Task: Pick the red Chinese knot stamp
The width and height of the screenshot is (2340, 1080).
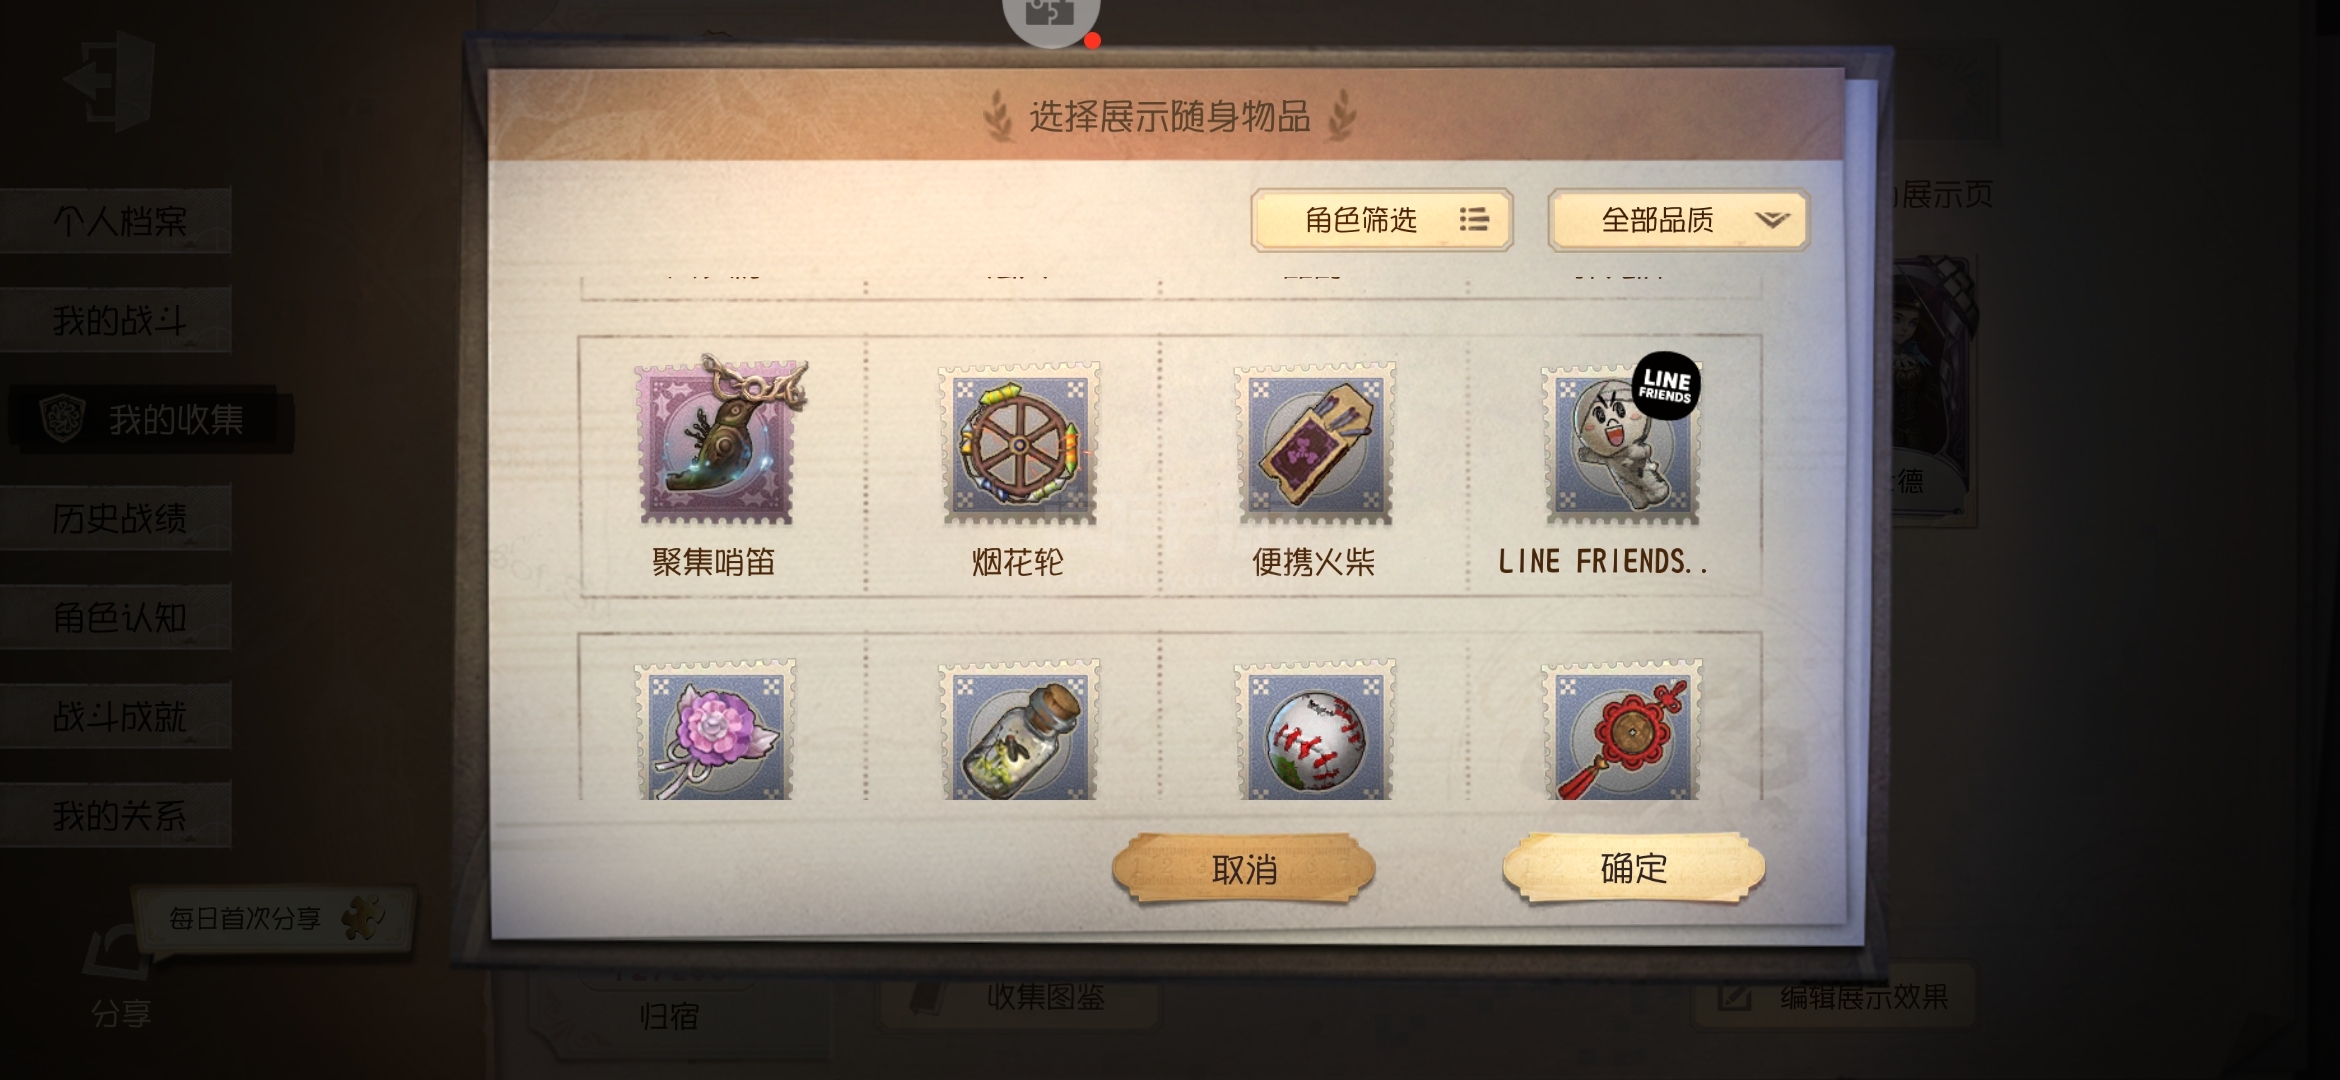Action: pyautogui.click(x=1622, y=728)
